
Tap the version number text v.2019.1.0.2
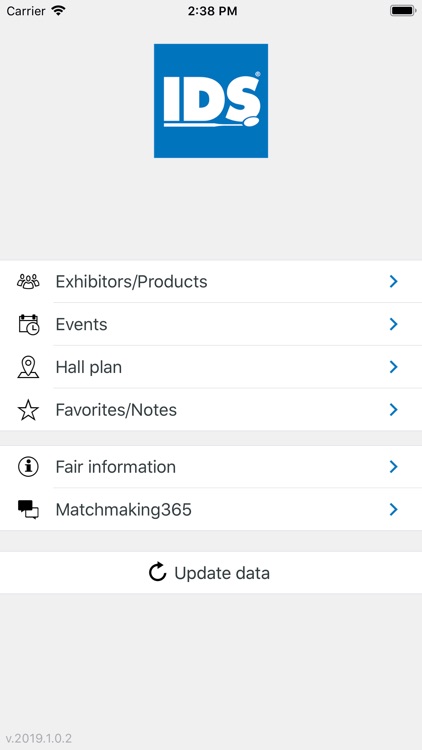[39, 738]
